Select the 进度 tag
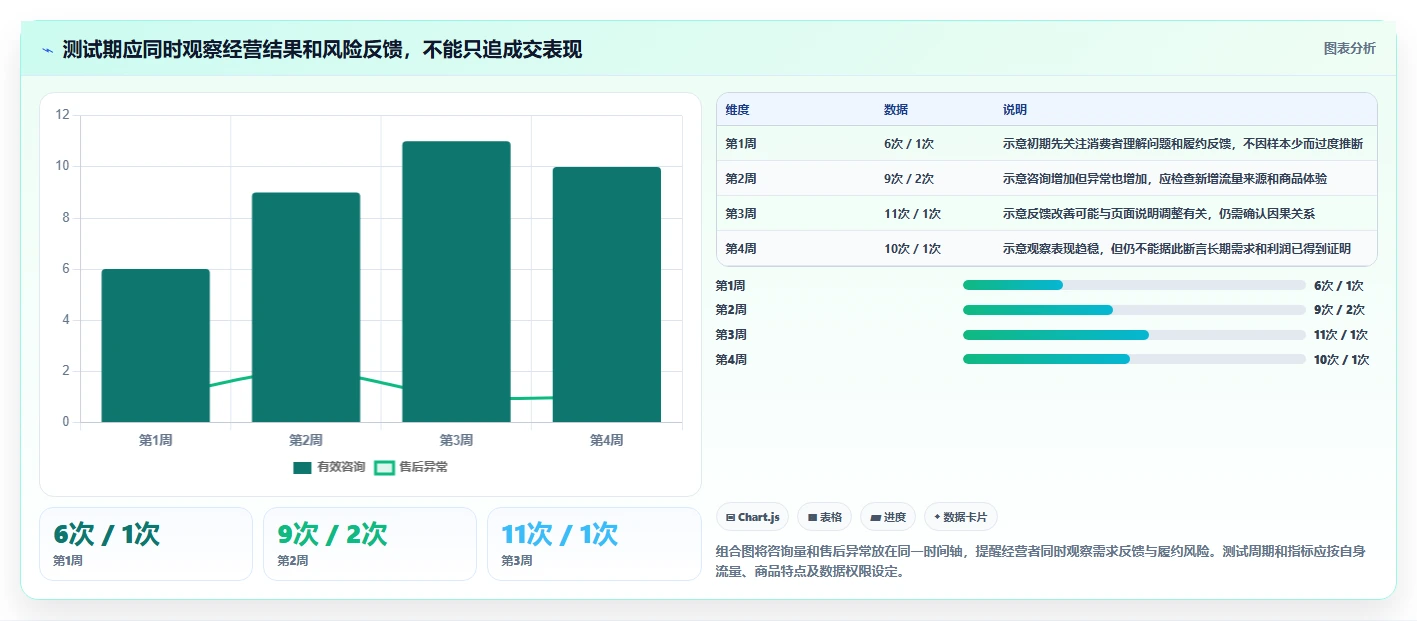This screenshot has width=1417, height=621. (888, 517)
